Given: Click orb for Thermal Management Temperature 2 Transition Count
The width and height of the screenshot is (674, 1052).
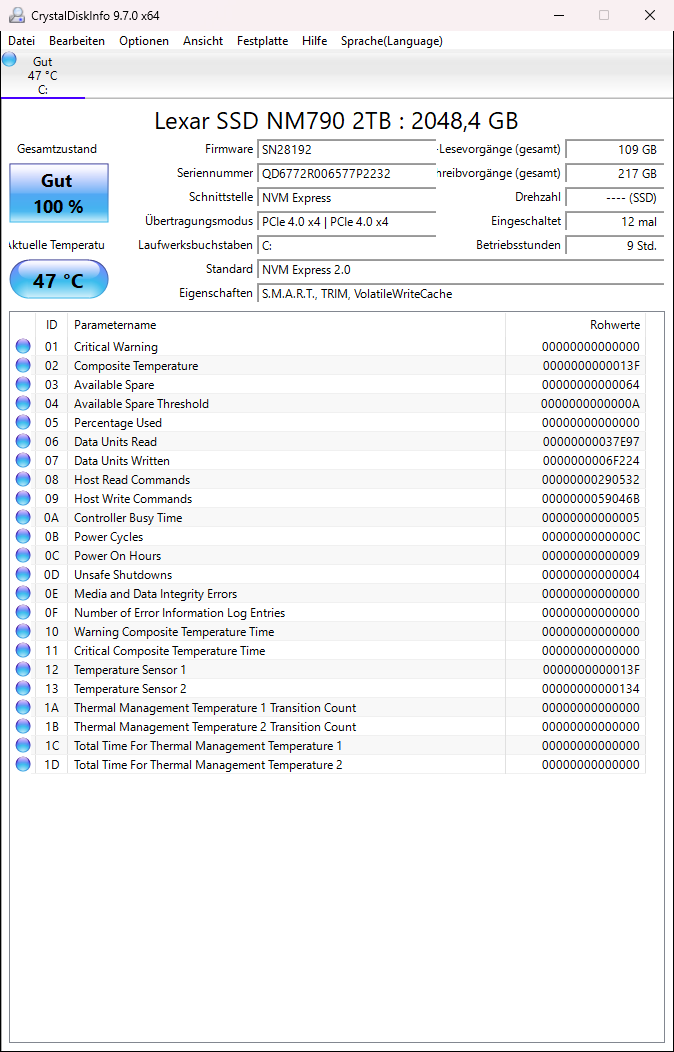Looking at the screenshot, I should [x=23, y=727].
